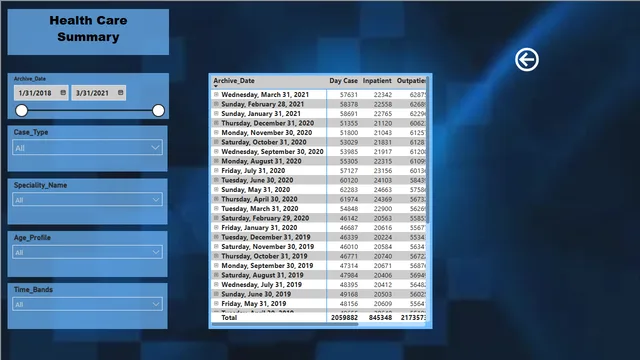
Task: Expand Sunday, May 31, 2020 row
Action: [216, 189]
